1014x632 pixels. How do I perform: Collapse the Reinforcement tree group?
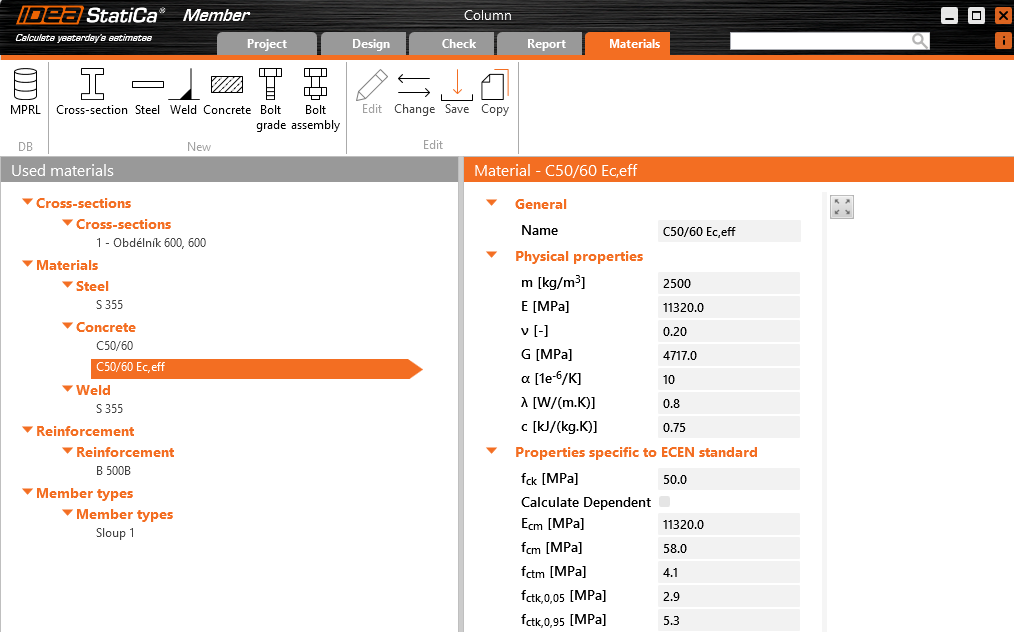tap(28, 431)
